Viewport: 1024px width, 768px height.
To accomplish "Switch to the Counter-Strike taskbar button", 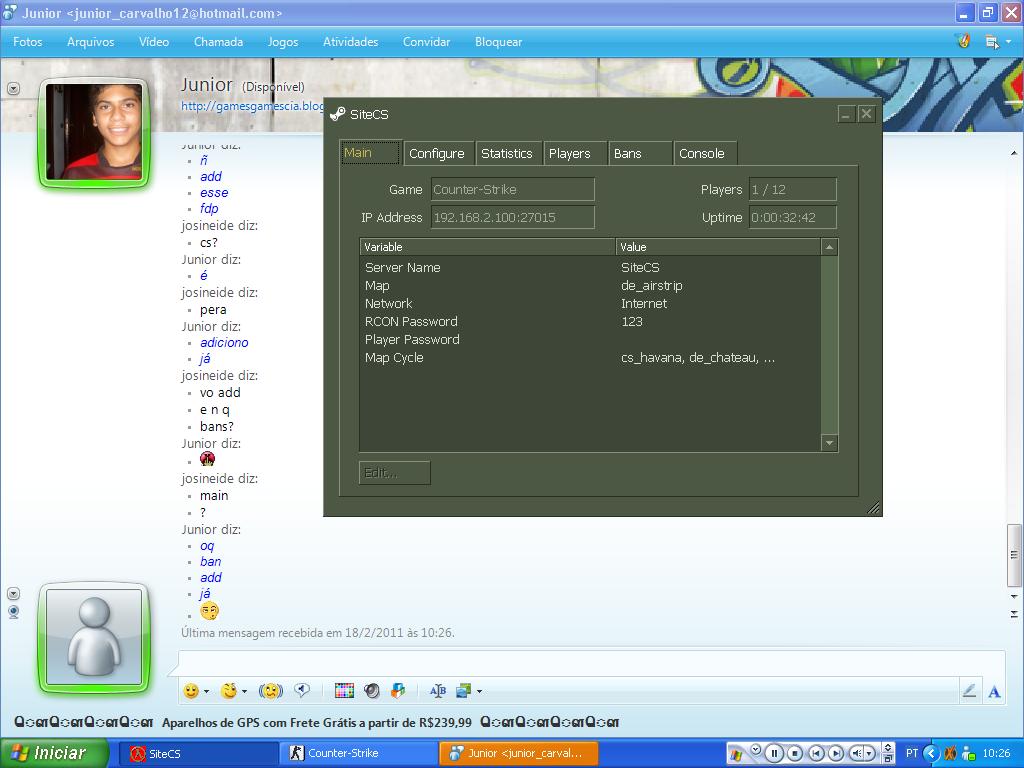I will point(360,754).
